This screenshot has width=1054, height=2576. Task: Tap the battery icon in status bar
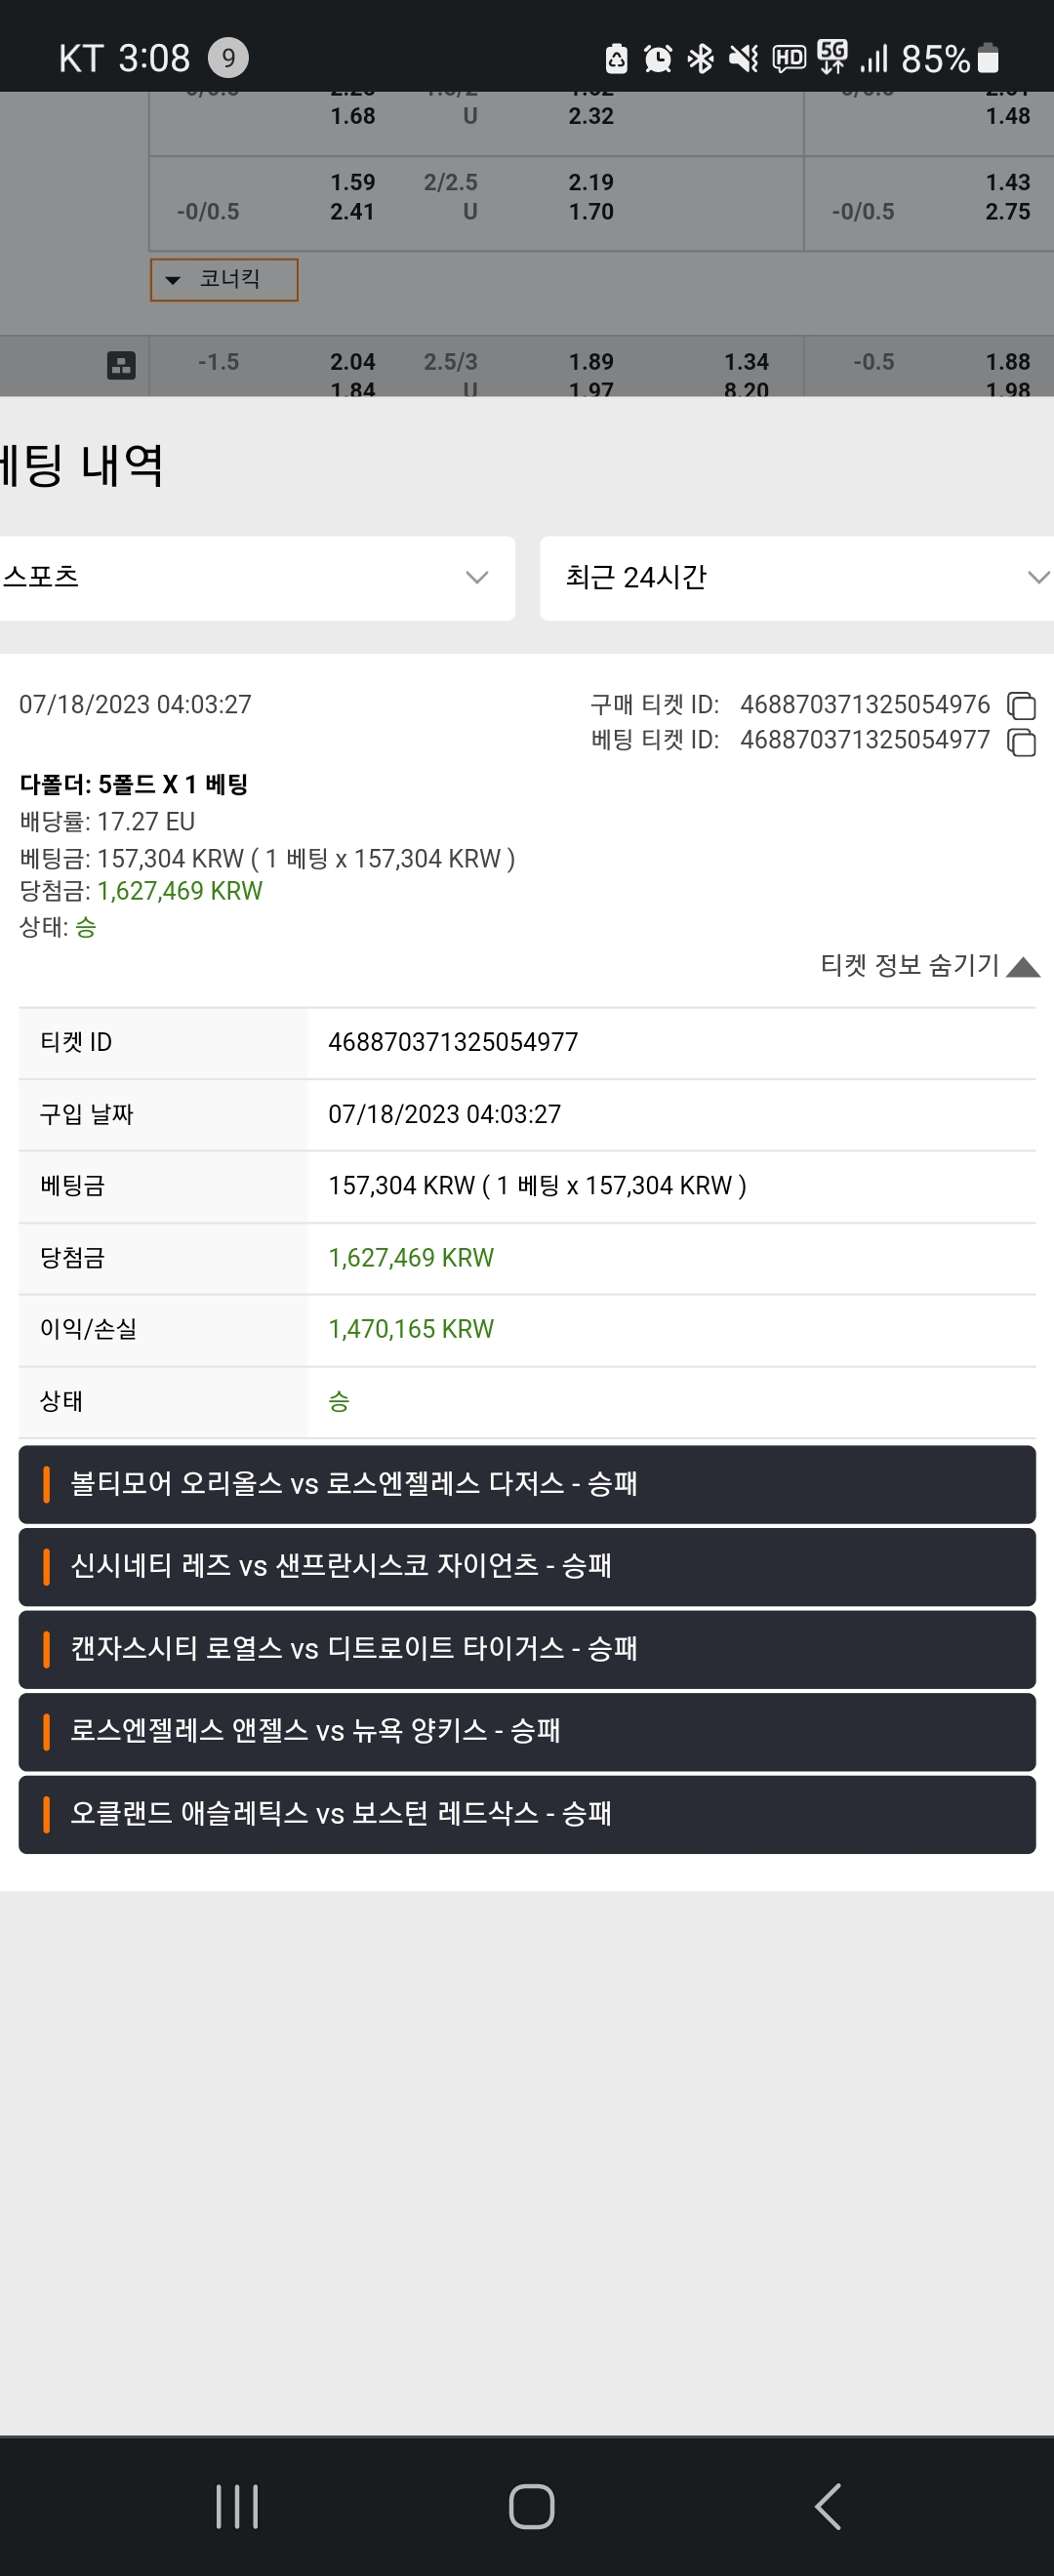tap(988, 58)
